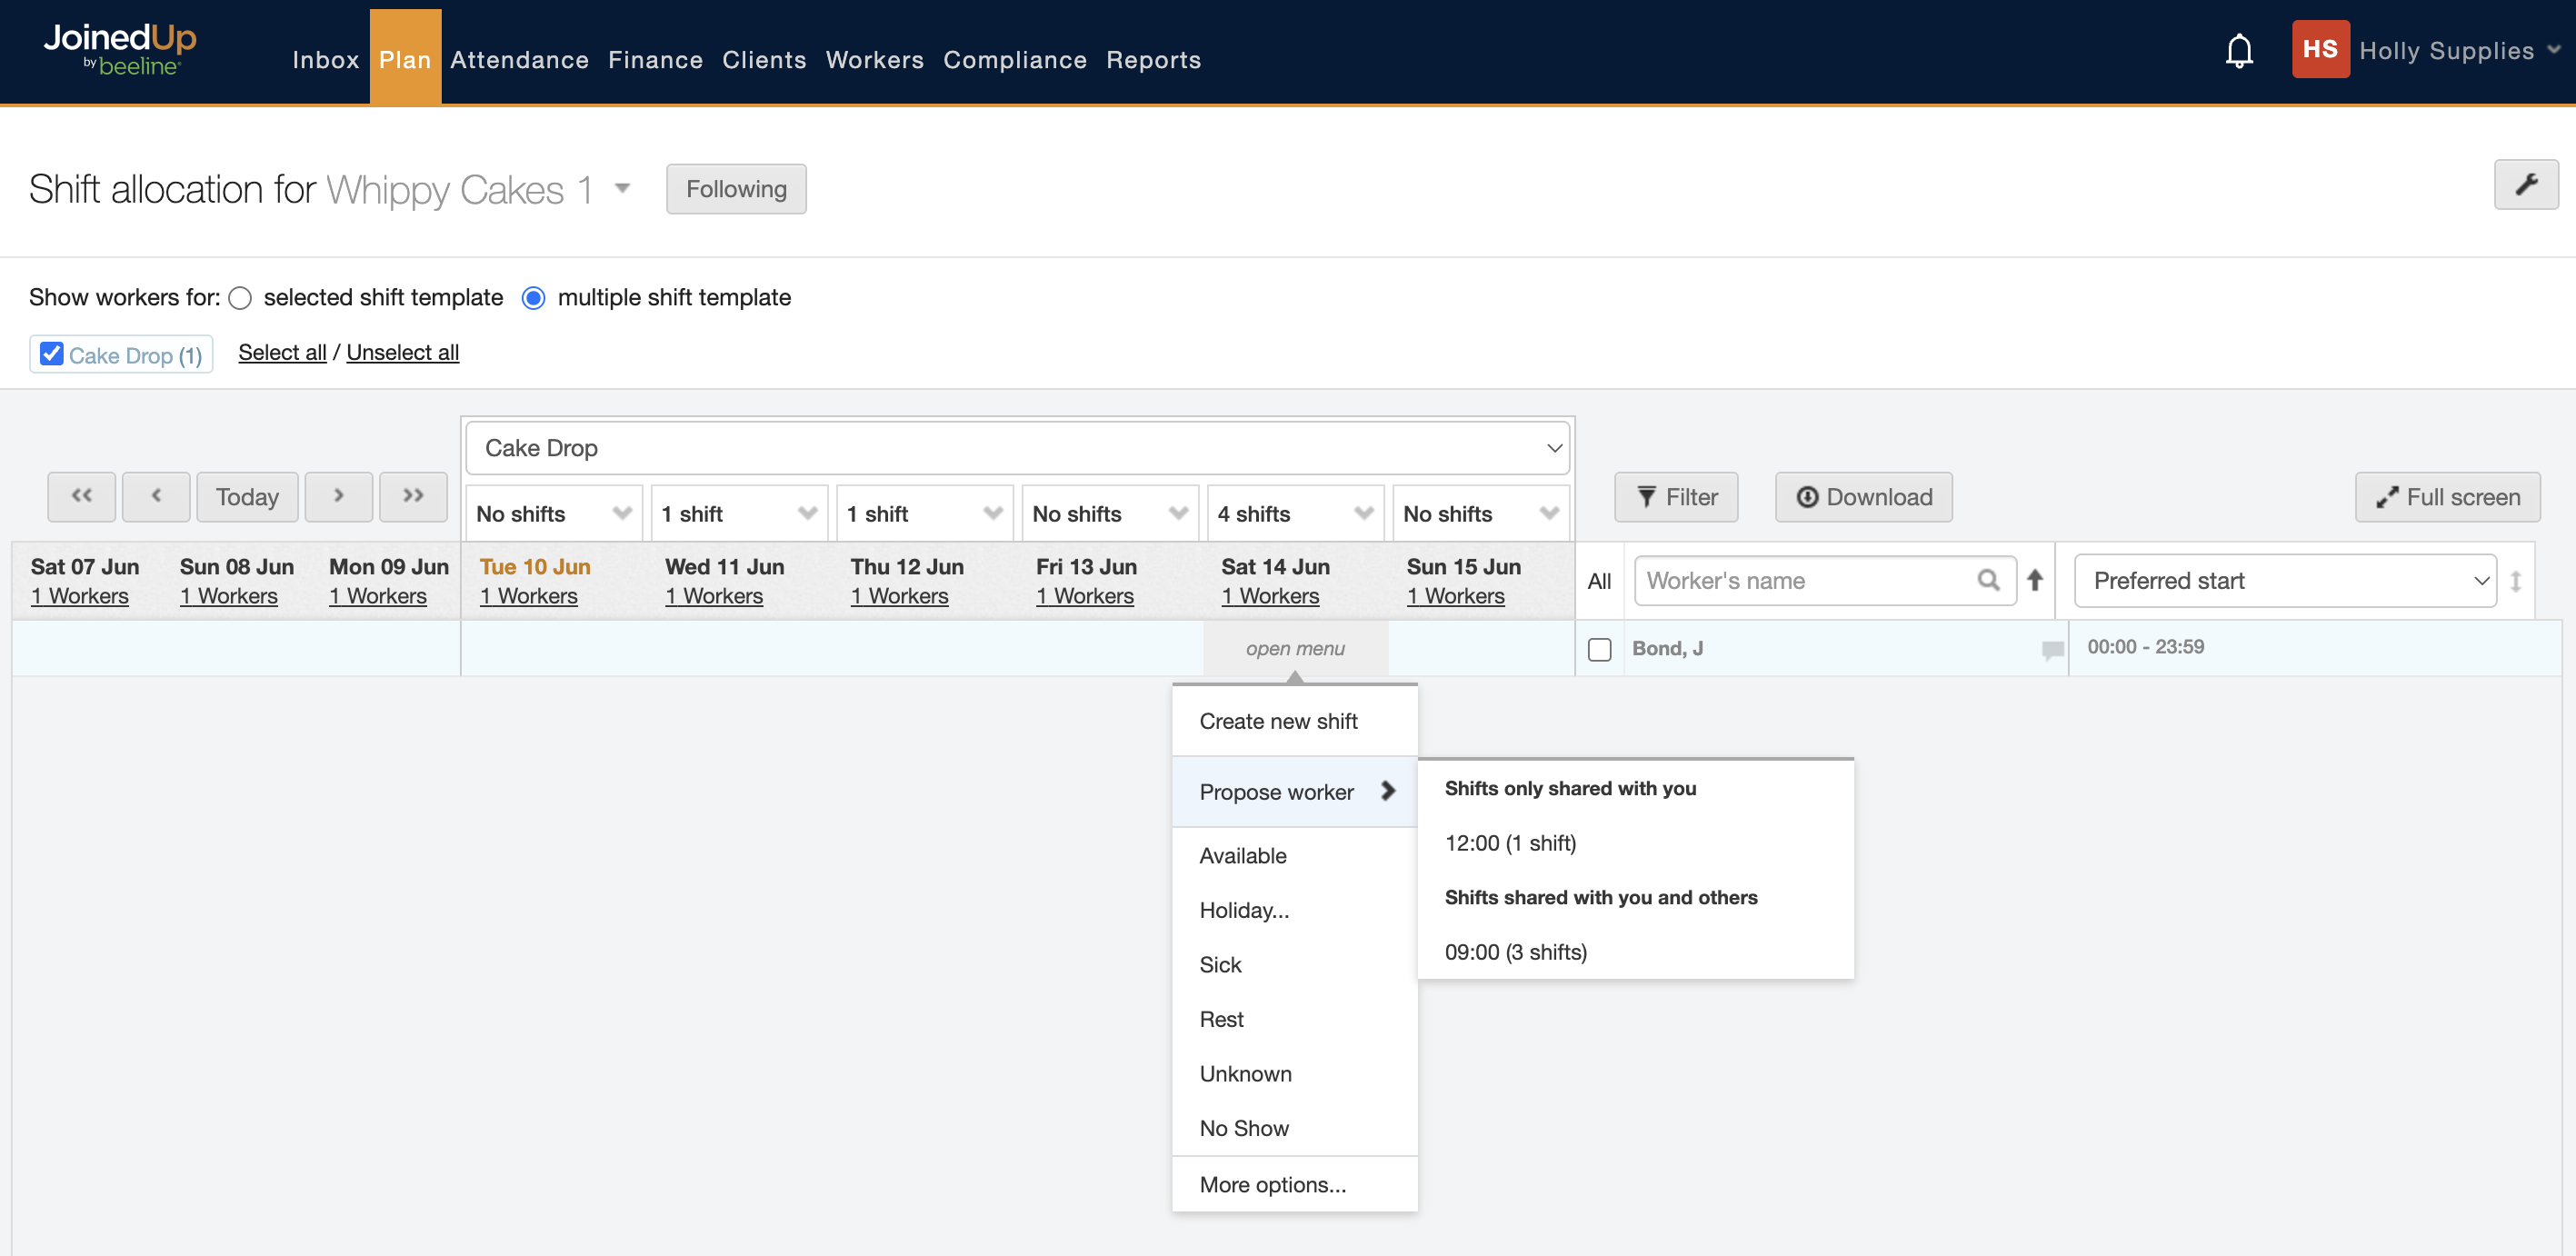This screenshot has width=2576, height=1256.
Task: Expand the 4 shifts dropdown
Action: pos(1294,514)
